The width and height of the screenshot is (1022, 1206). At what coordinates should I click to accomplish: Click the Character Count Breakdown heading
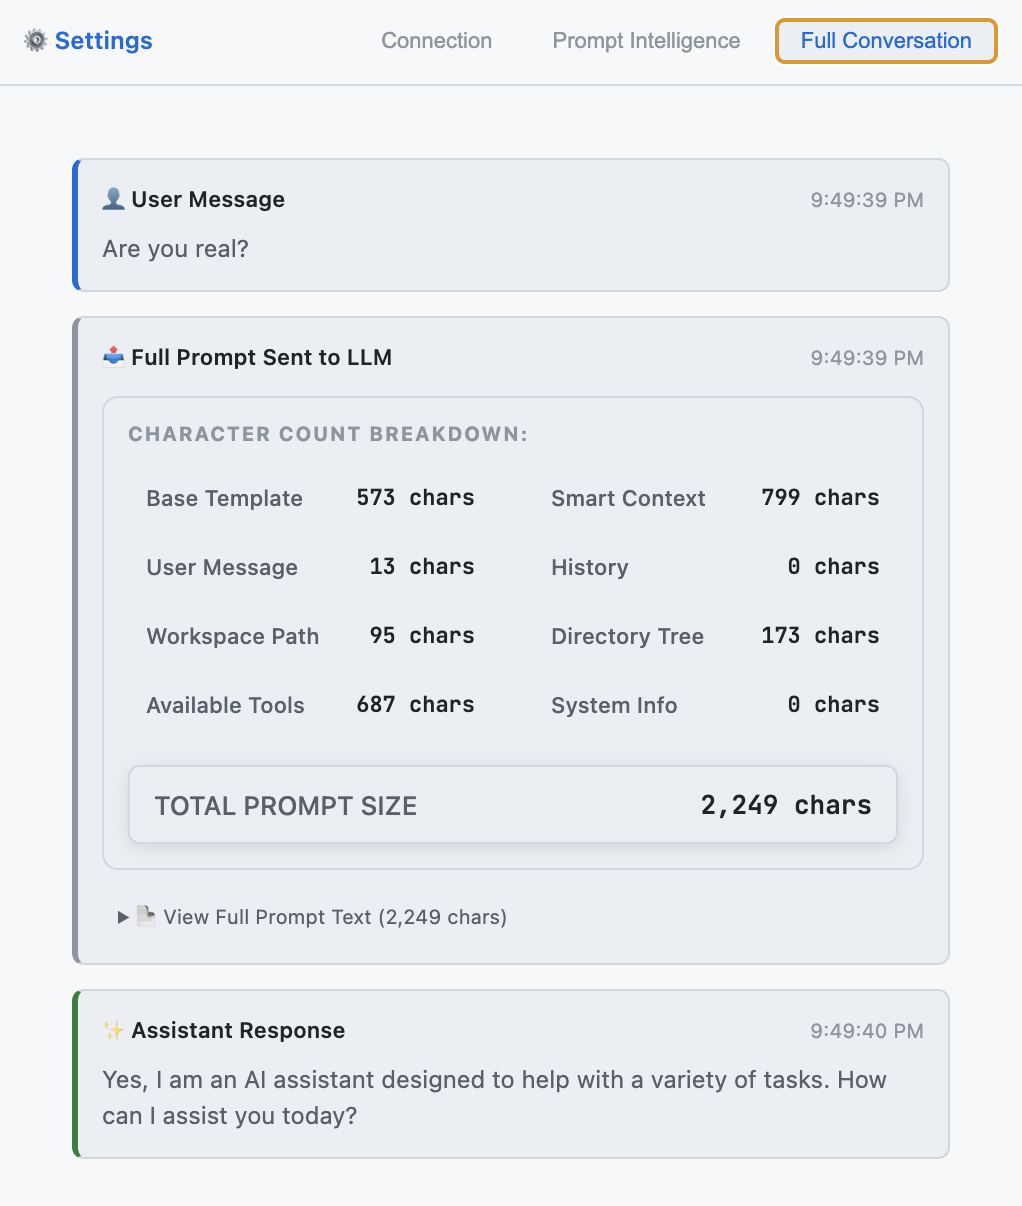[328, 434]
